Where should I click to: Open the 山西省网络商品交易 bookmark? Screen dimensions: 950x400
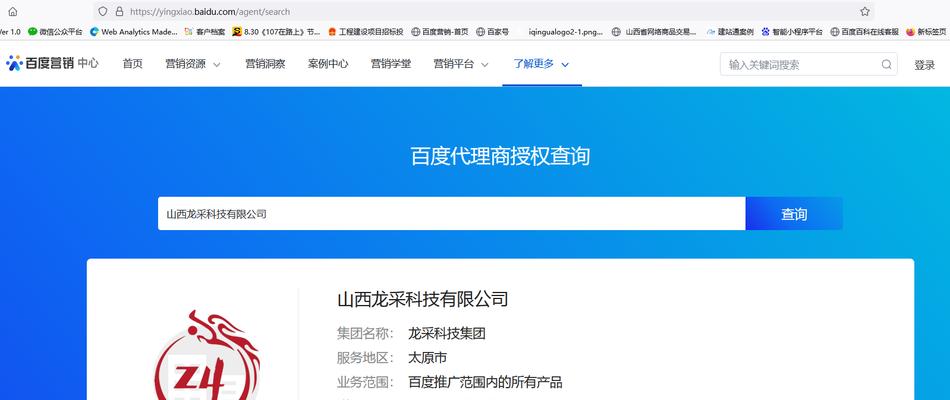[654, 32]
